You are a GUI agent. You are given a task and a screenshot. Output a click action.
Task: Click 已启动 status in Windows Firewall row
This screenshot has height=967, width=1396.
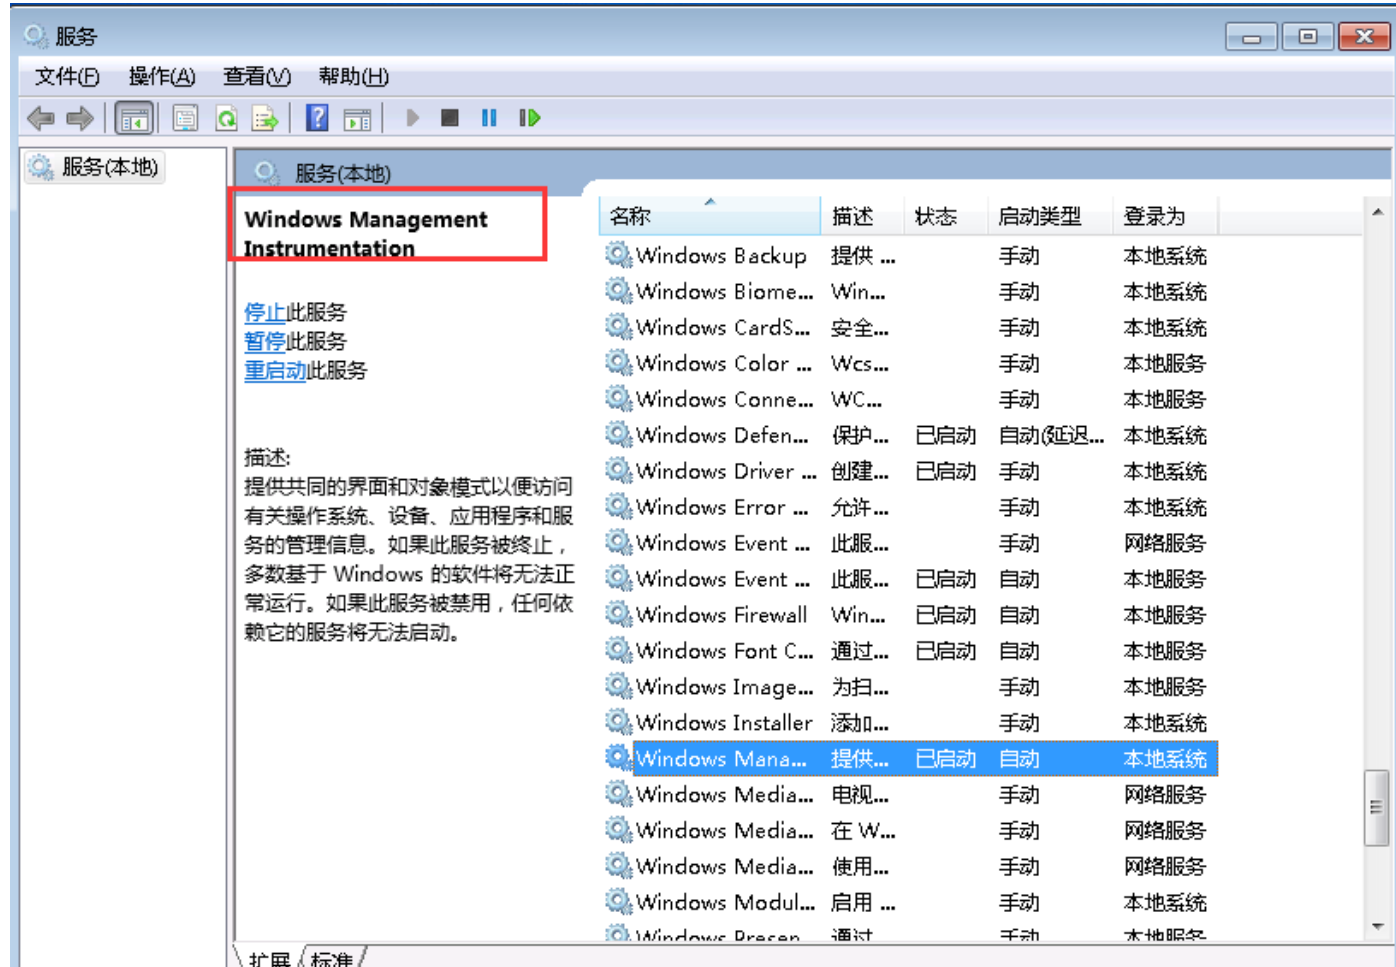(x=945, y=615)
